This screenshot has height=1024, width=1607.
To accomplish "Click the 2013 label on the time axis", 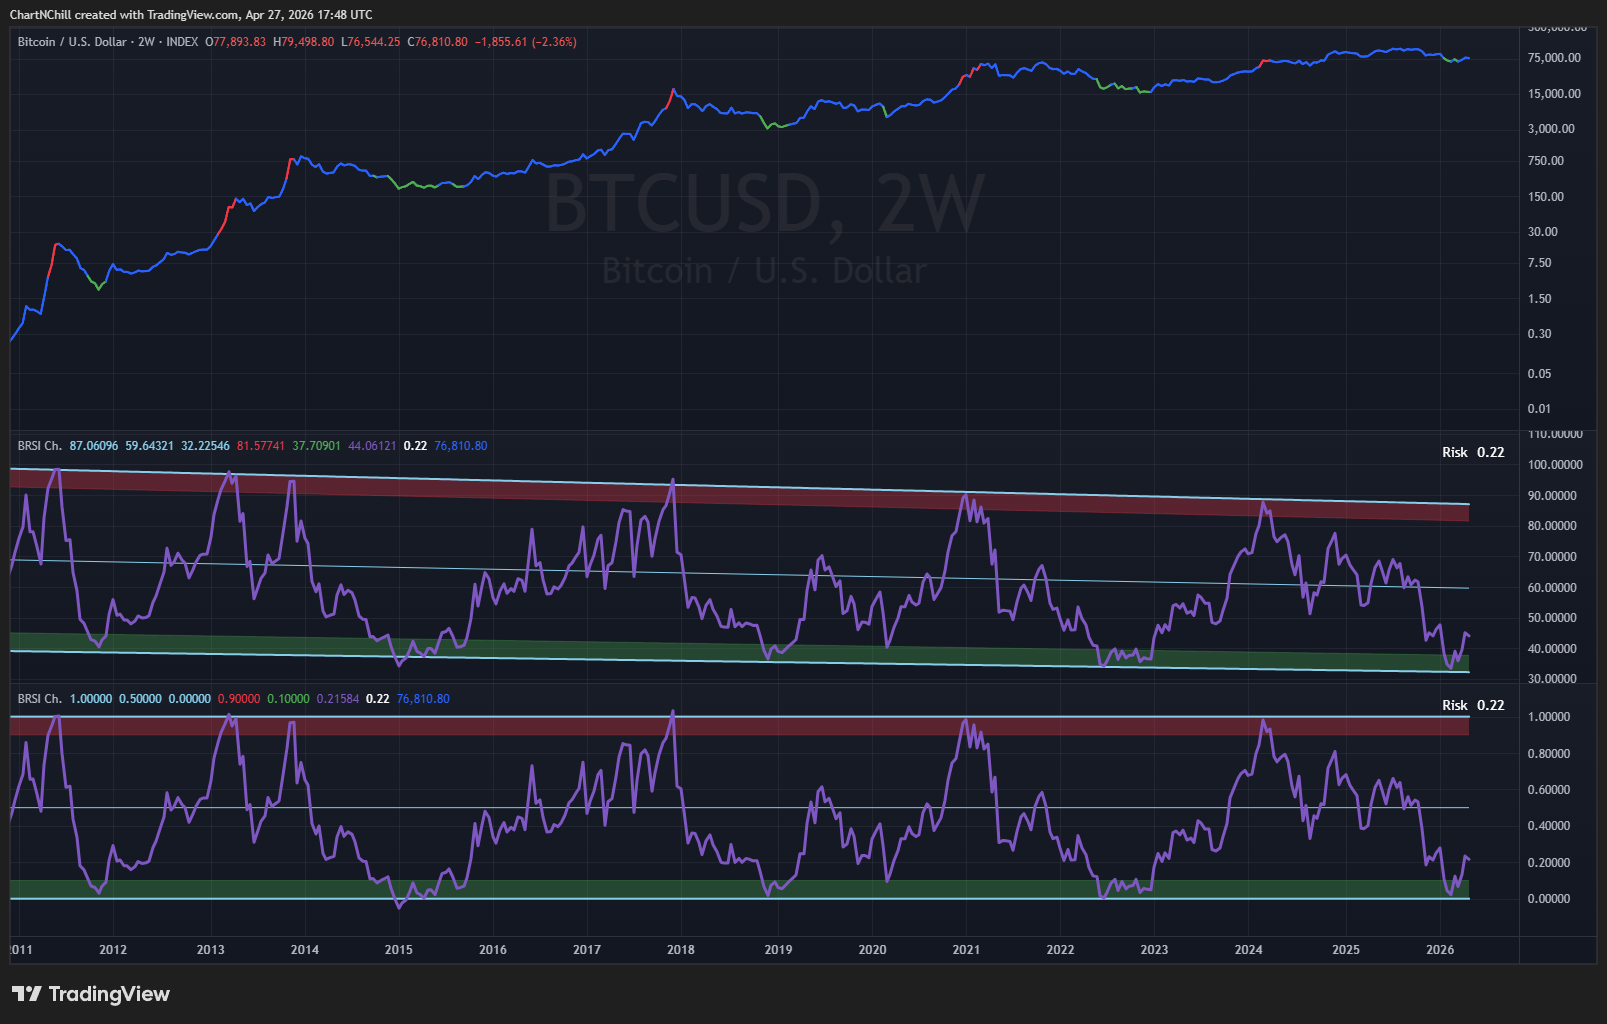I will pyautogui.click(x=211, y=950).
